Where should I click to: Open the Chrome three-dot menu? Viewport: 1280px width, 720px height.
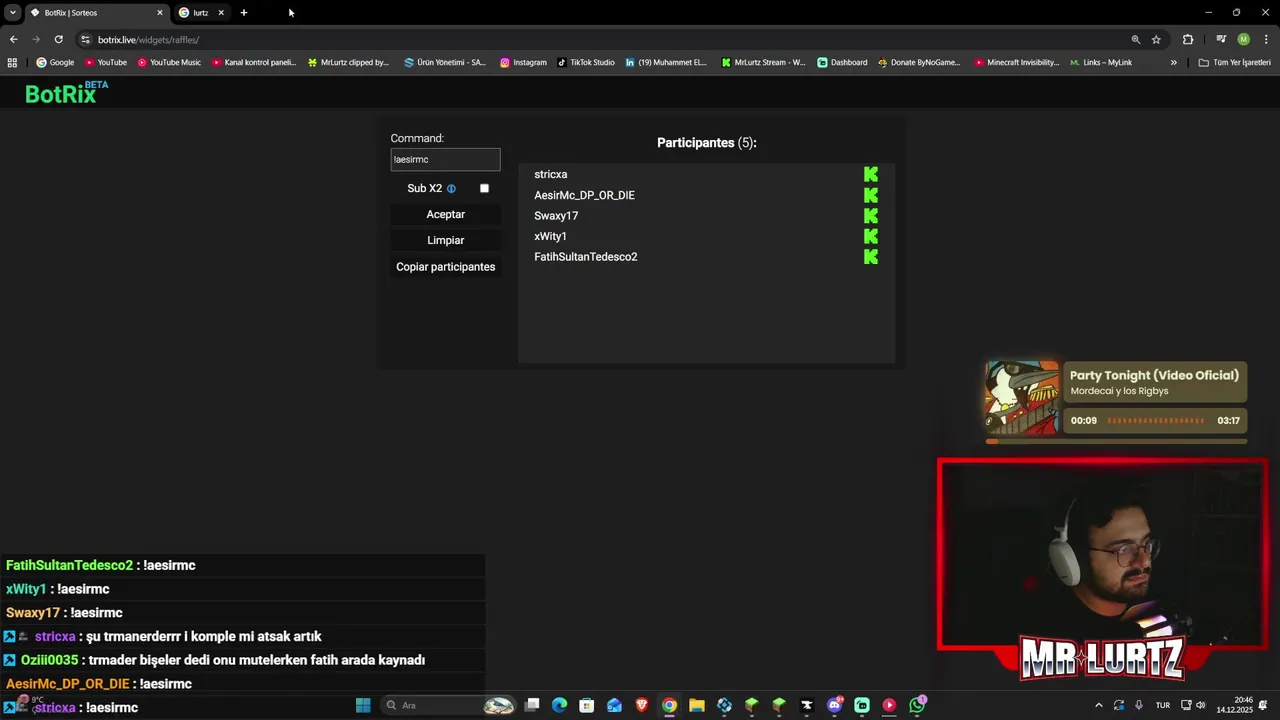[x=1266, y=39]
